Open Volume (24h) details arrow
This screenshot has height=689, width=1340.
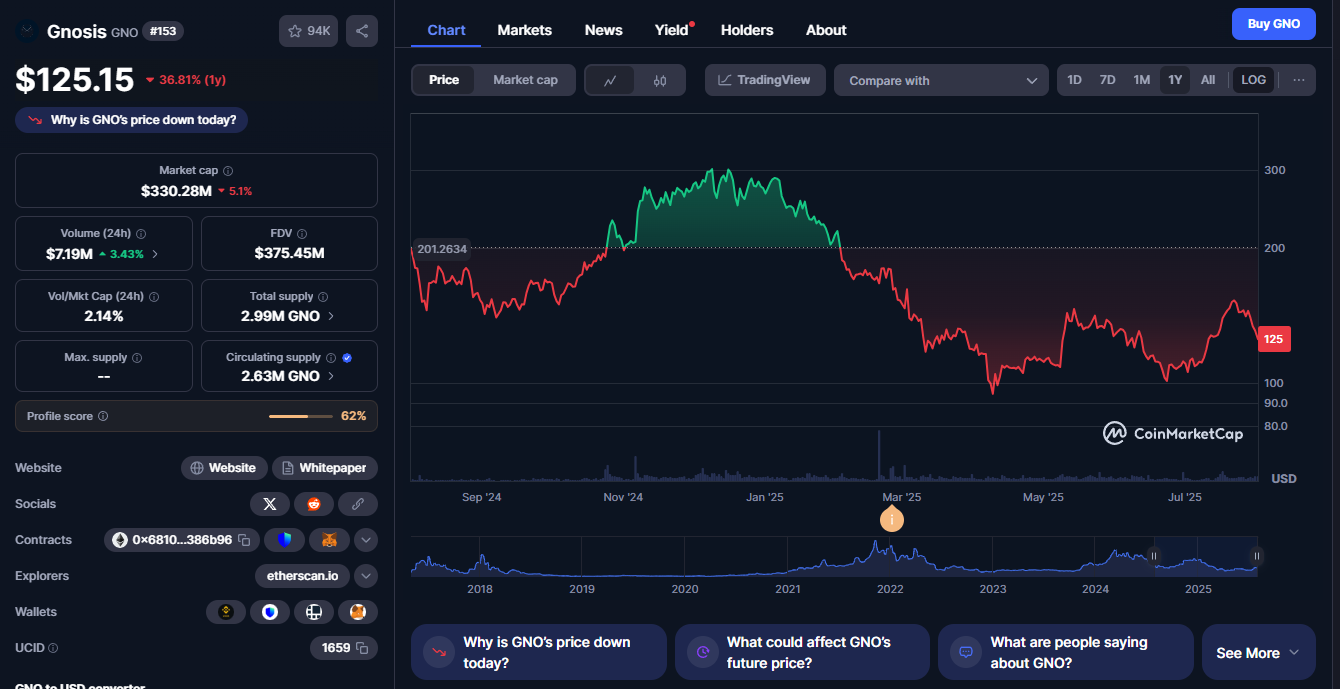tap(155, 254)
